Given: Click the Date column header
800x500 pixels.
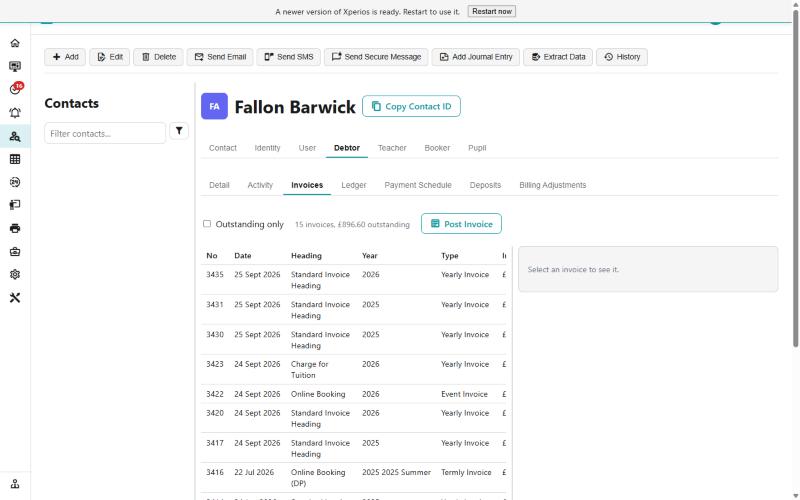Looking at the screenshot, I should click(x=243, y=256).
